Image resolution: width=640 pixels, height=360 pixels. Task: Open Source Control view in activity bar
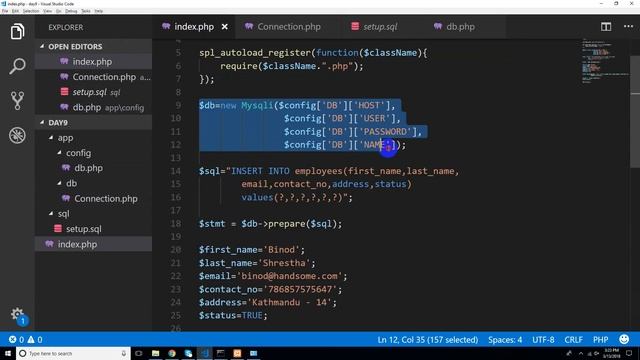click(x=17, y=100)
